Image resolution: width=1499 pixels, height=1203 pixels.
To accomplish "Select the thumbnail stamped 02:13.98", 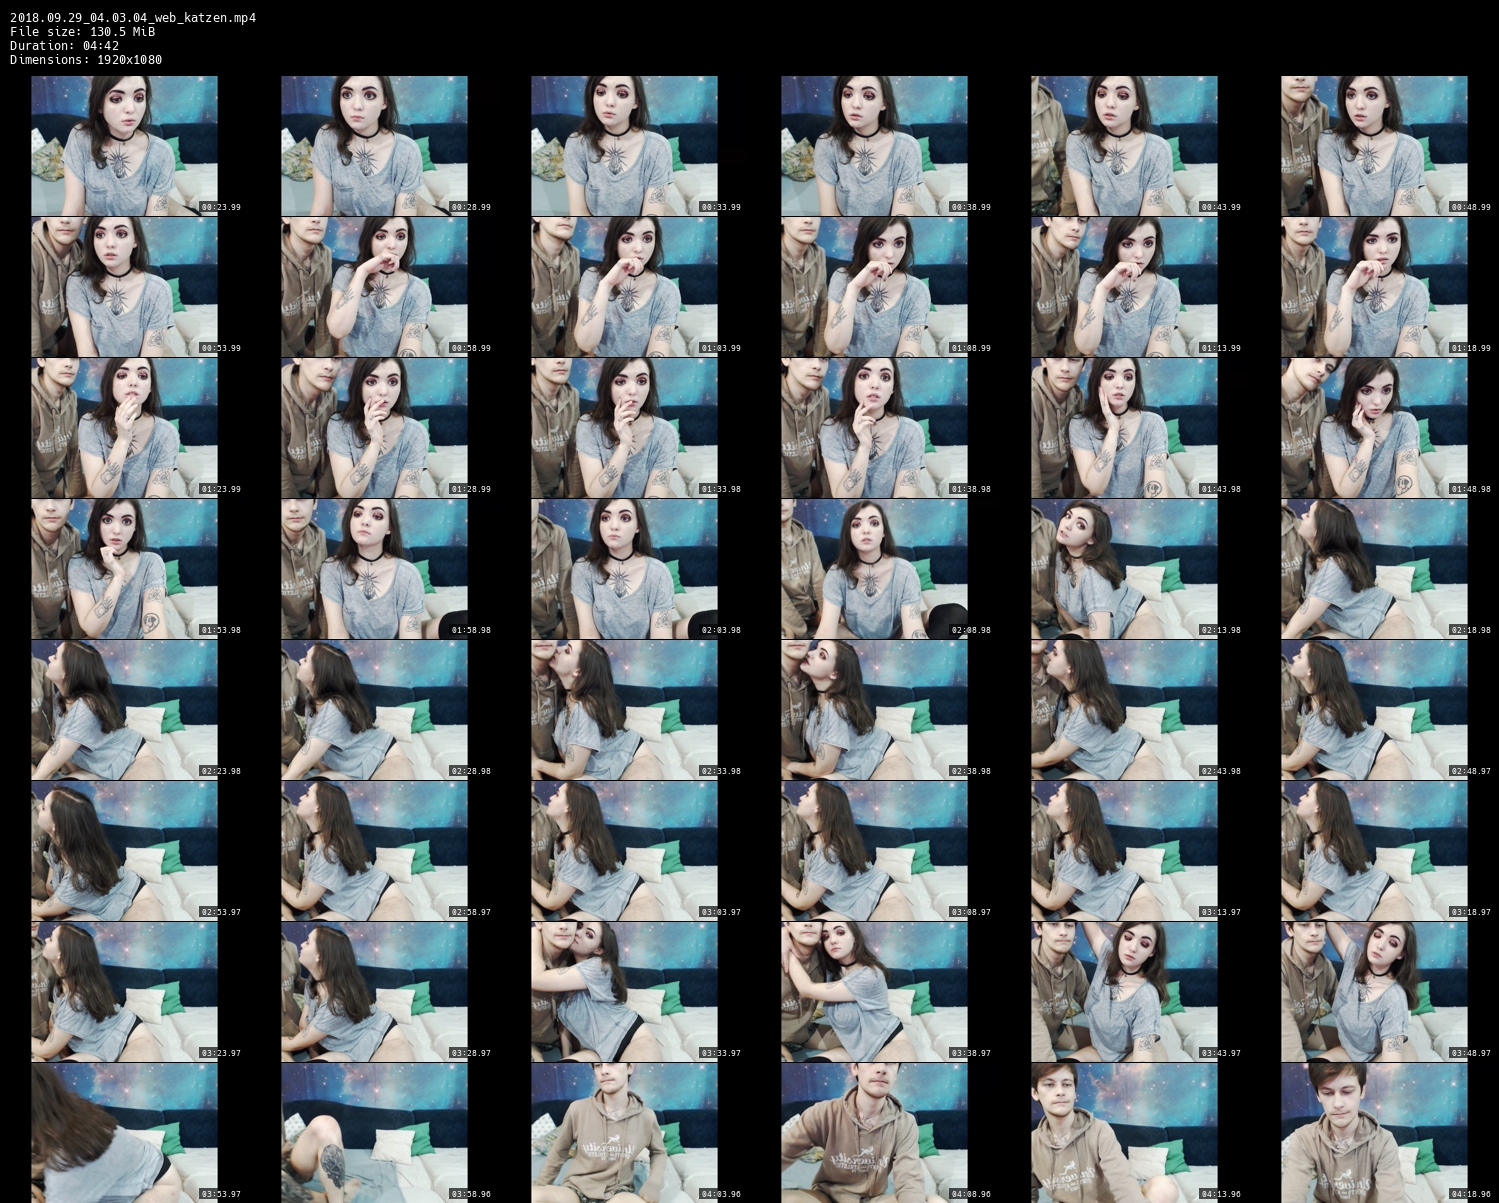I will click(x=1125, y=569).
